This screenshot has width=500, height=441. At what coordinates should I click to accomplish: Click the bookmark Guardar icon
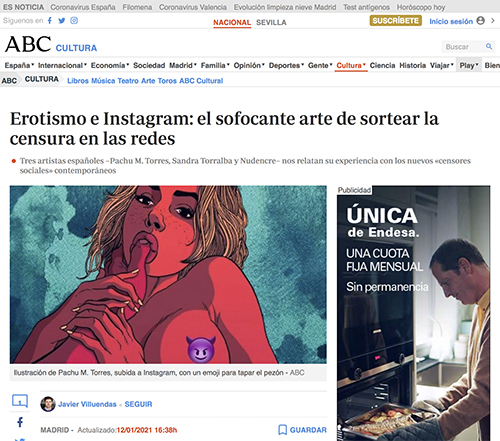282,430
